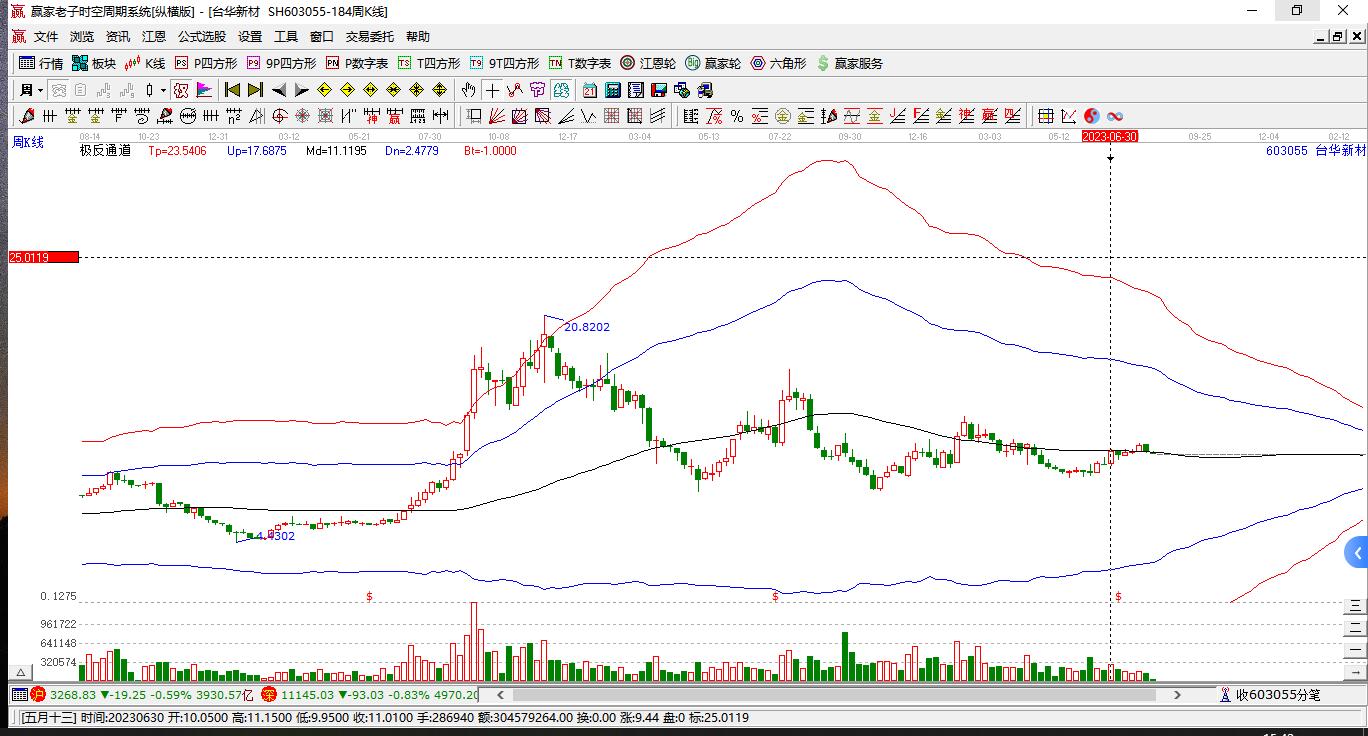Select the hand pan tool

[469, 90]
